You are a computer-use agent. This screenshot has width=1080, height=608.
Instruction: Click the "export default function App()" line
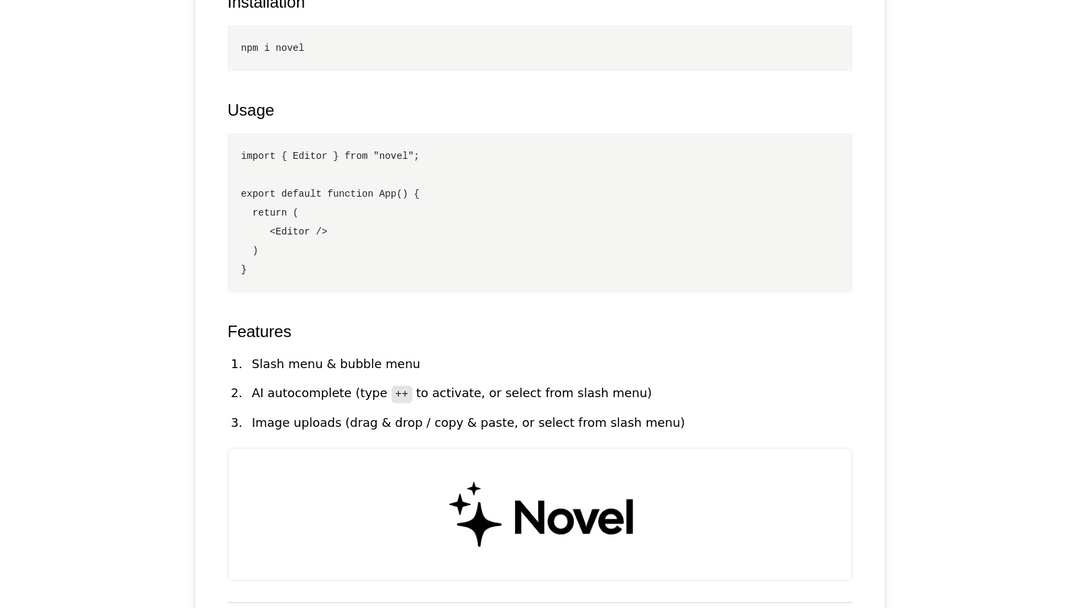point(330,194)
